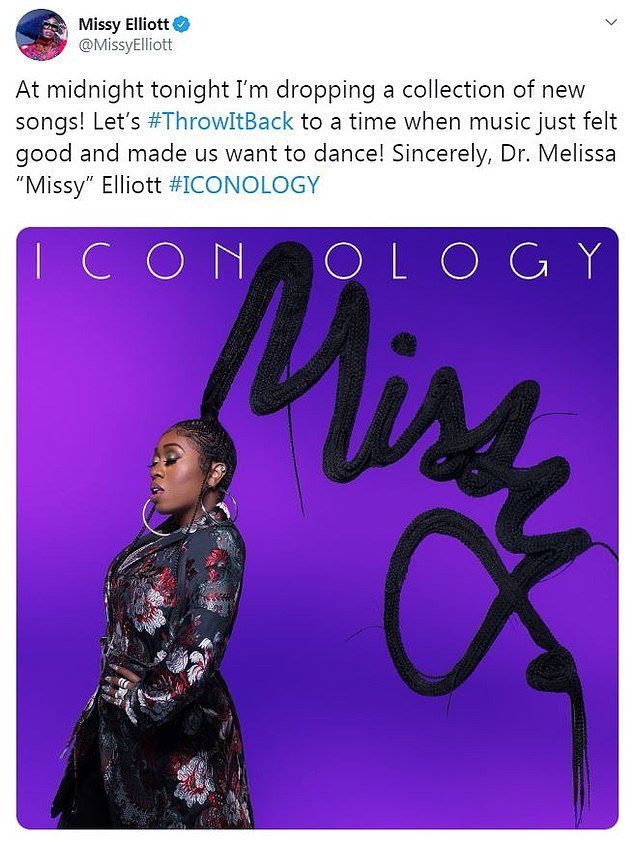Open the #ICONOLOGY hashtag link
634x842 pixels.
[x=244, y=185]
